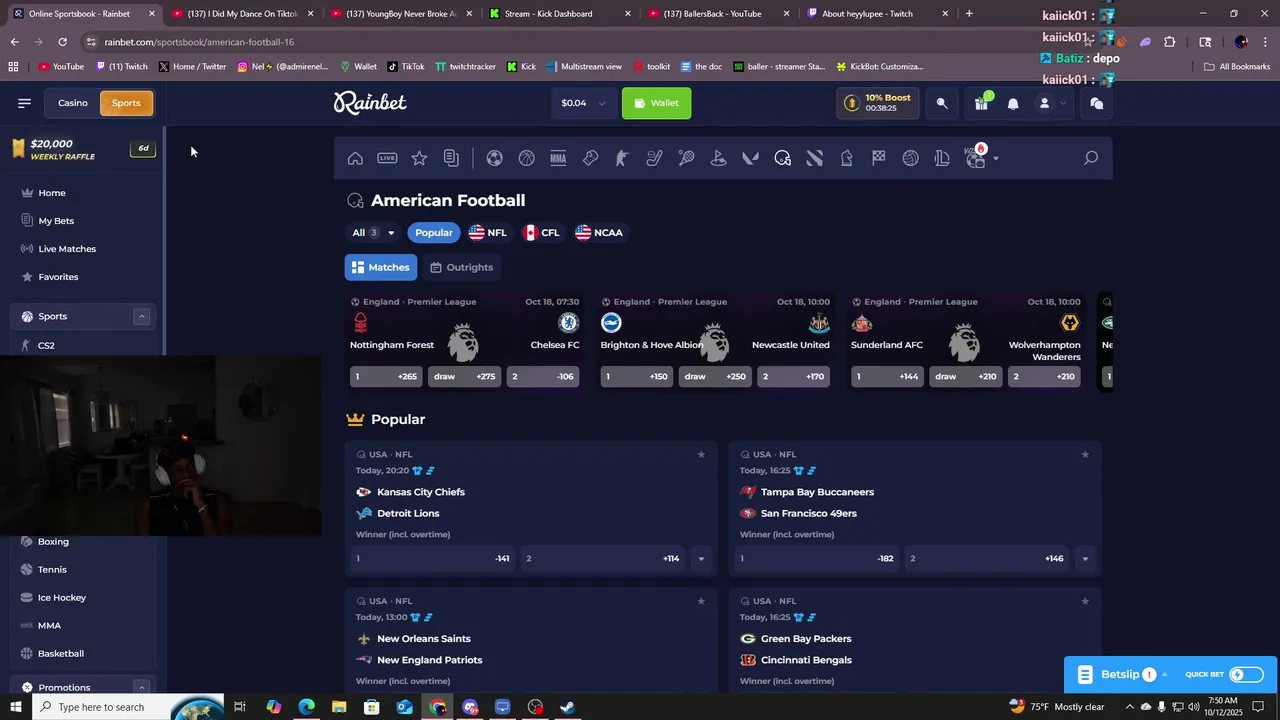Open Windows Start menu
Screen dimensions: 1280x720
[x=16, y=707]
